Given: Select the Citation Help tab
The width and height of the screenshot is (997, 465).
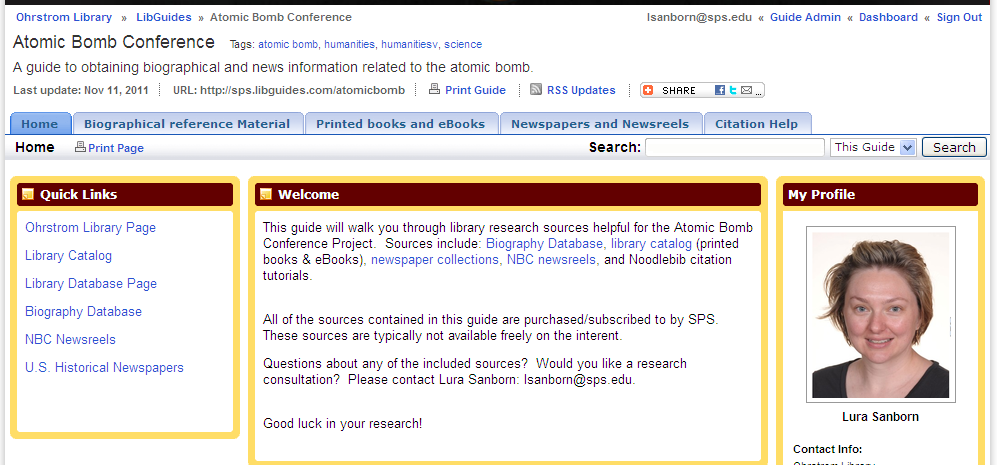Looking at the screenshot, I should pyautogui.click(x=756, y=124).
